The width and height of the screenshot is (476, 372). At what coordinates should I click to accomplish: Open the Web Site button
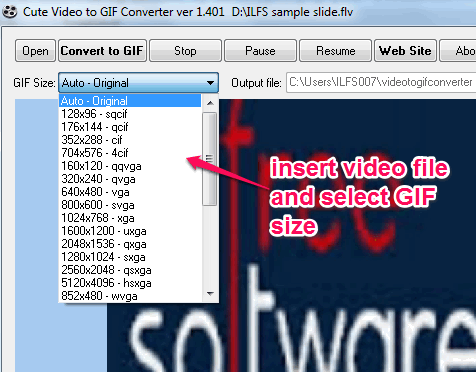(x=405, y=51)
